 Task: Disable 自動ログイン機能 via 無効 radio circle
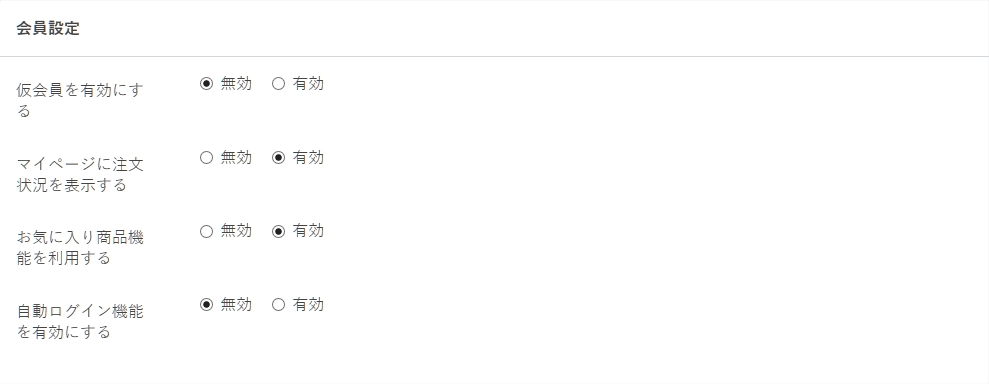(x=206, y=305)
